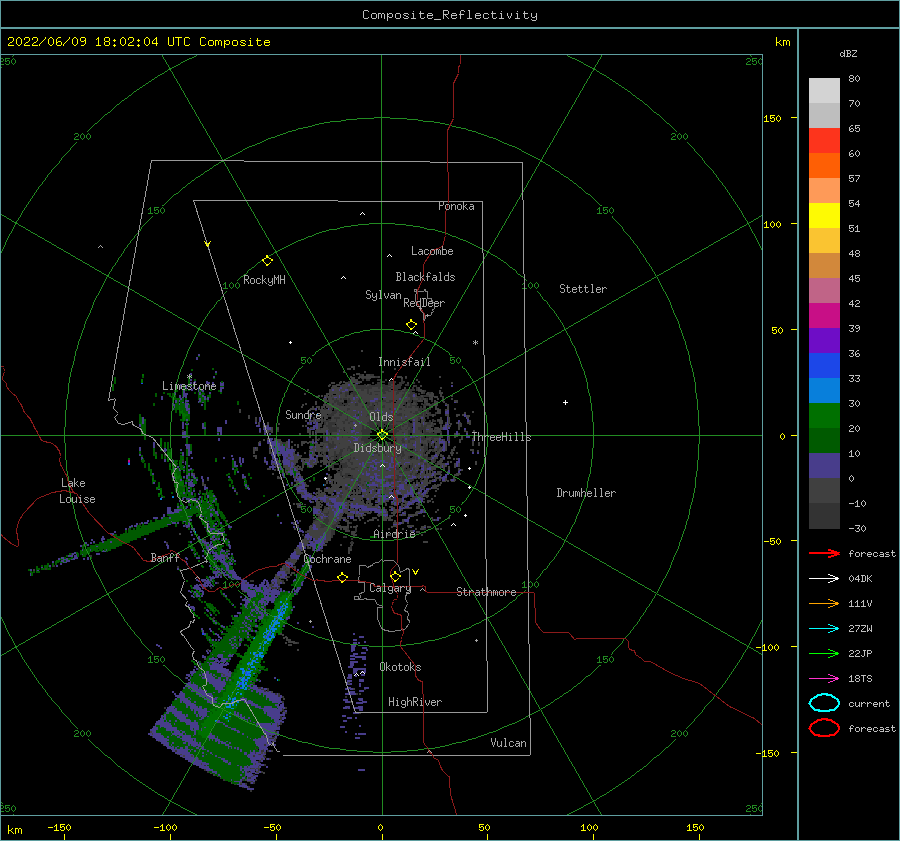Click the yellow V marker northeast of Calgary

coord(415,572)
